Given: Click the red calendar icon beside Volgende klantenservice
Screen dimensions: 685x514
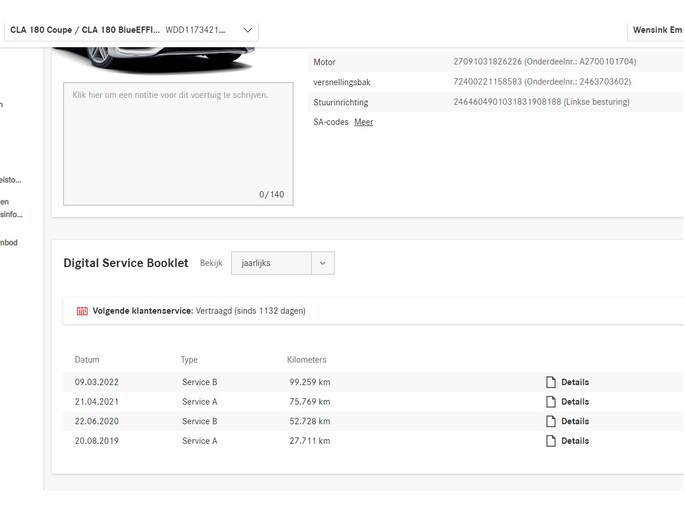Looking at the screenshot, I should tap(82, 311).
